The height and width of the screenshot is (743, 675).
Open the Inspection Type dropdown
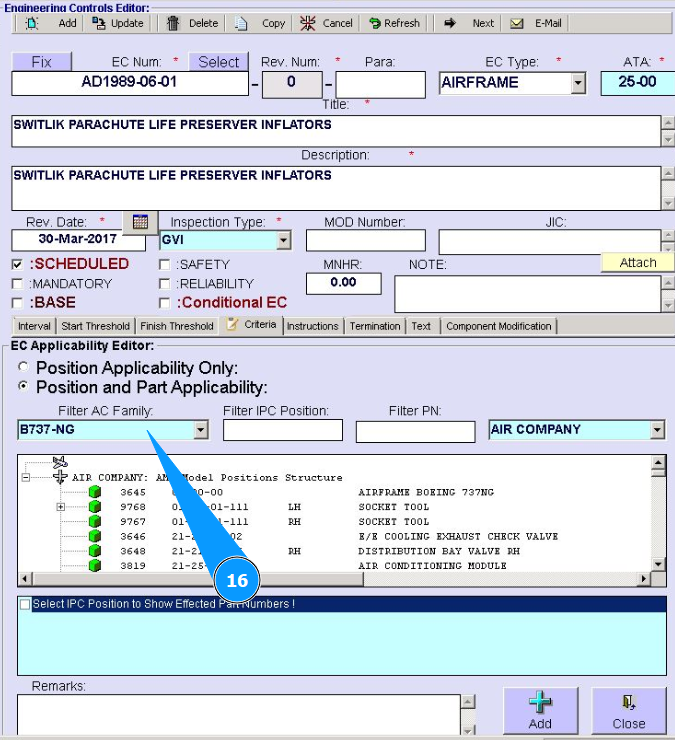(x=283, y=240)
